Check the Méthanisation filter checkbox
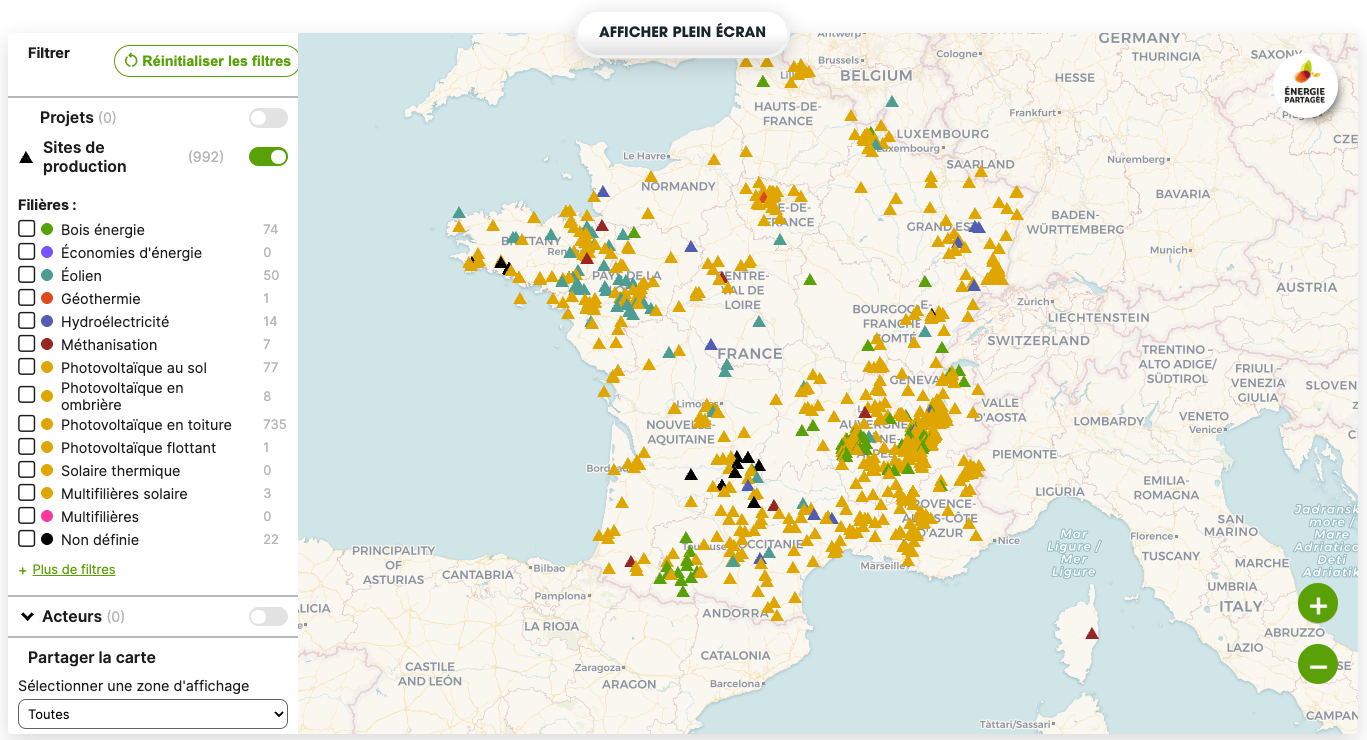Viewport: 1367px width, 740px height. coord(27,344)
